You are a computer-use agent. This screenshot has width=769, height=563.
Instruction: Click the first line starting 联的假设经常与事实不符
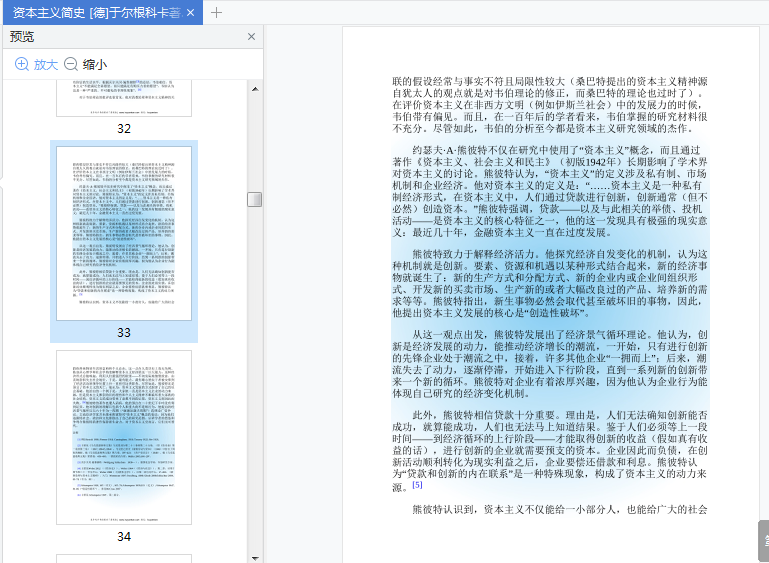550,81
